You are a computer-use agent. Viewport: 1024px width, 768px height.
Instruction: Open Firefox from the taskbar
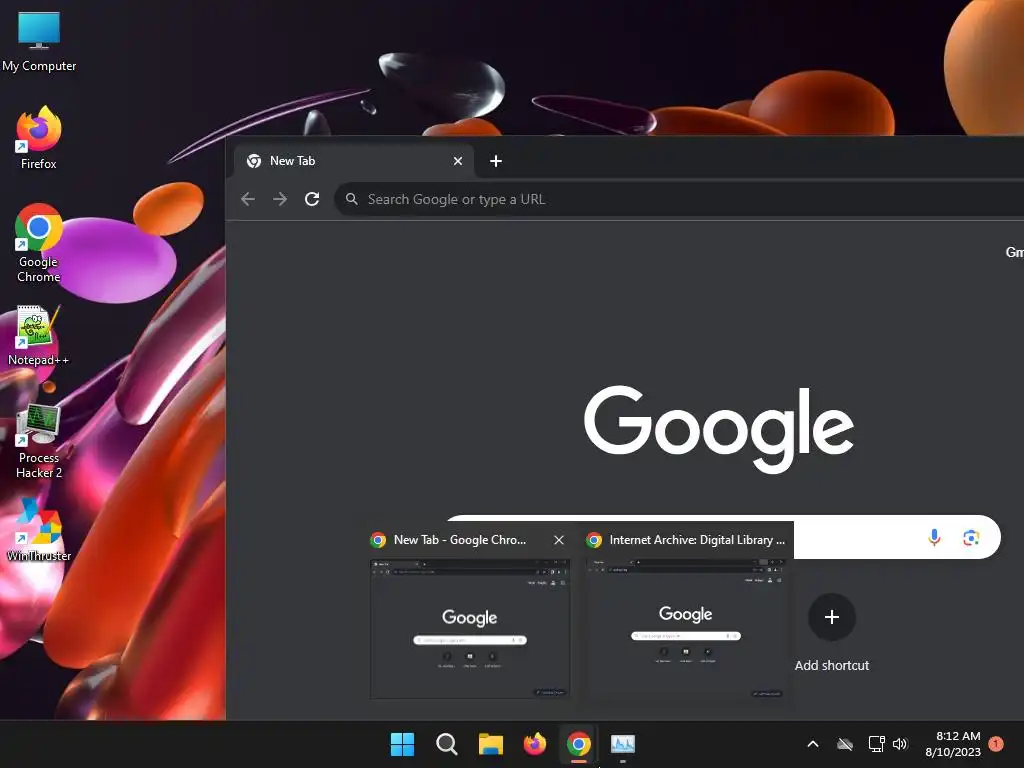tap(535, 744)
